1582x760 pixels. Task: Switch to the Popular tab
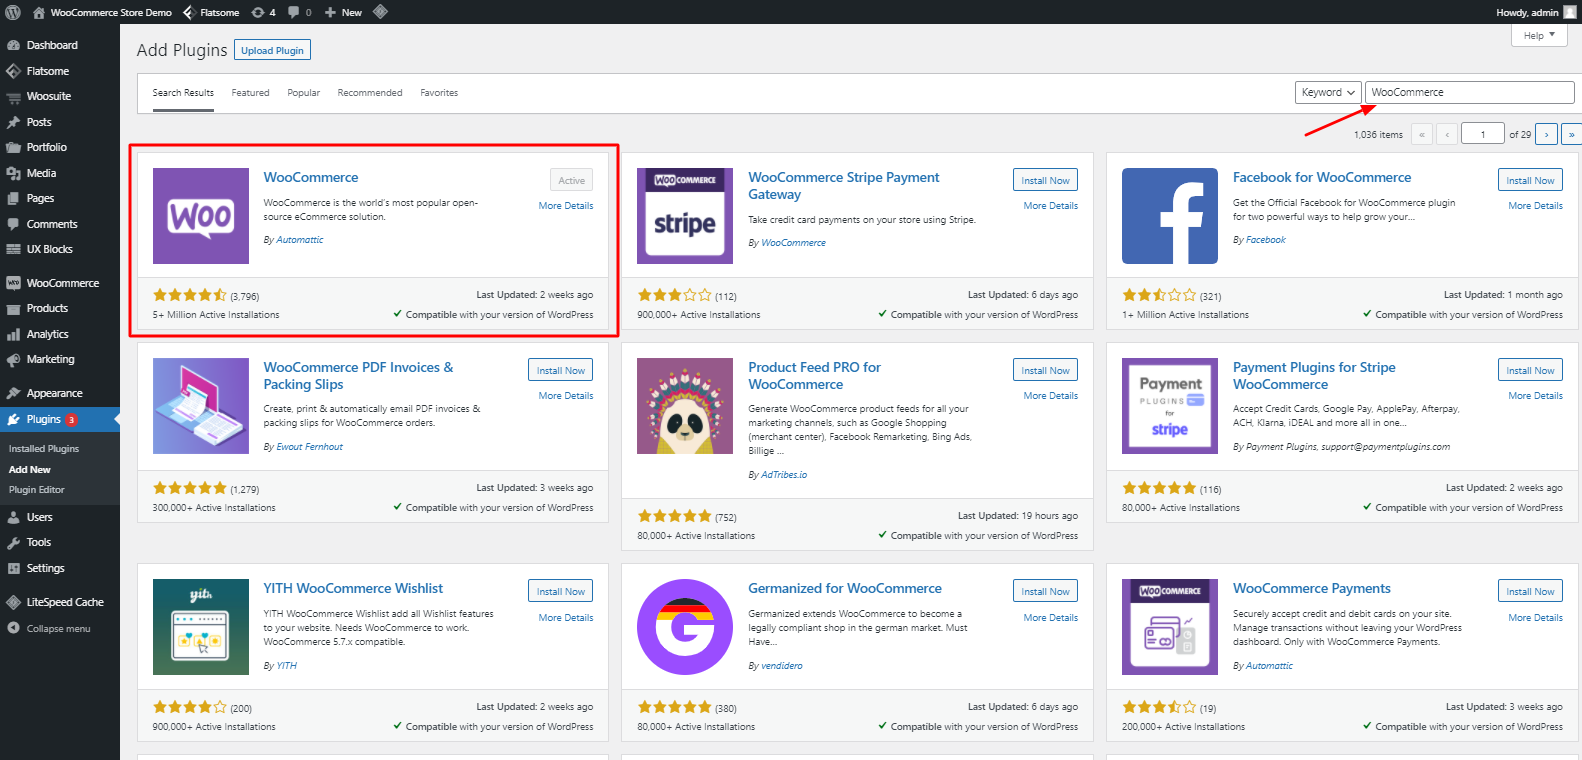coord(304,93)
